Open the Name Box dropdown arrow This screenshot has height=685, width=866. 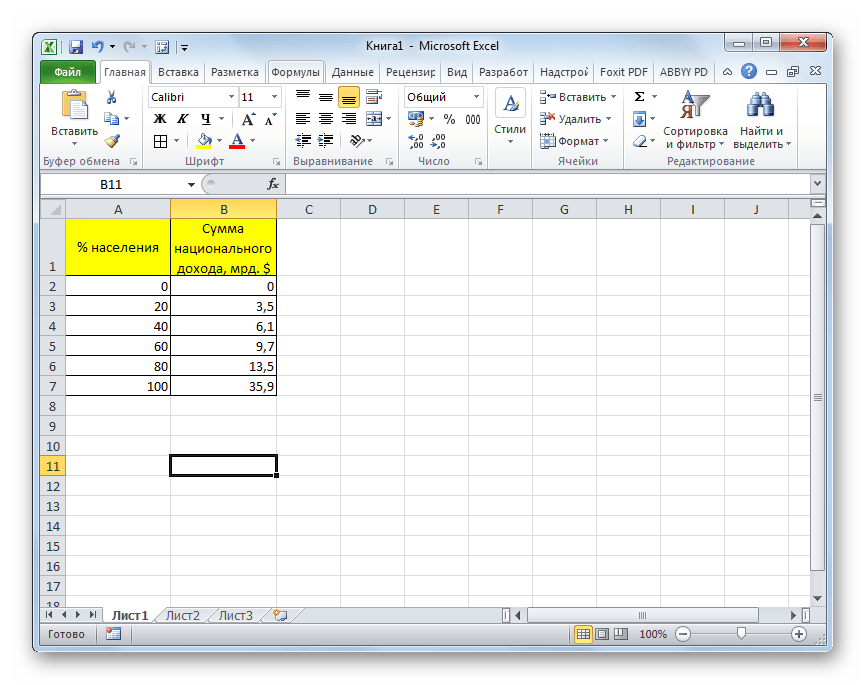coord(192,185)
